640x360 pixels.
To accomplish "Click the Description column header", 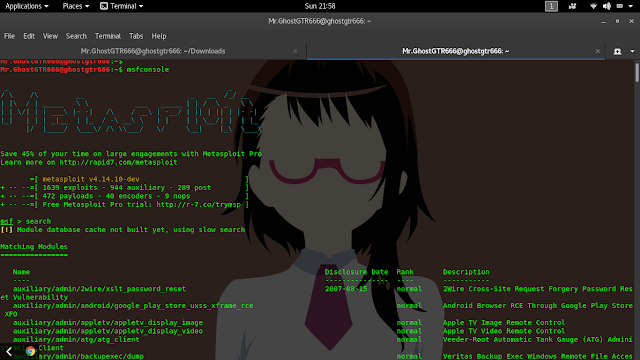I will click(466, 272).
